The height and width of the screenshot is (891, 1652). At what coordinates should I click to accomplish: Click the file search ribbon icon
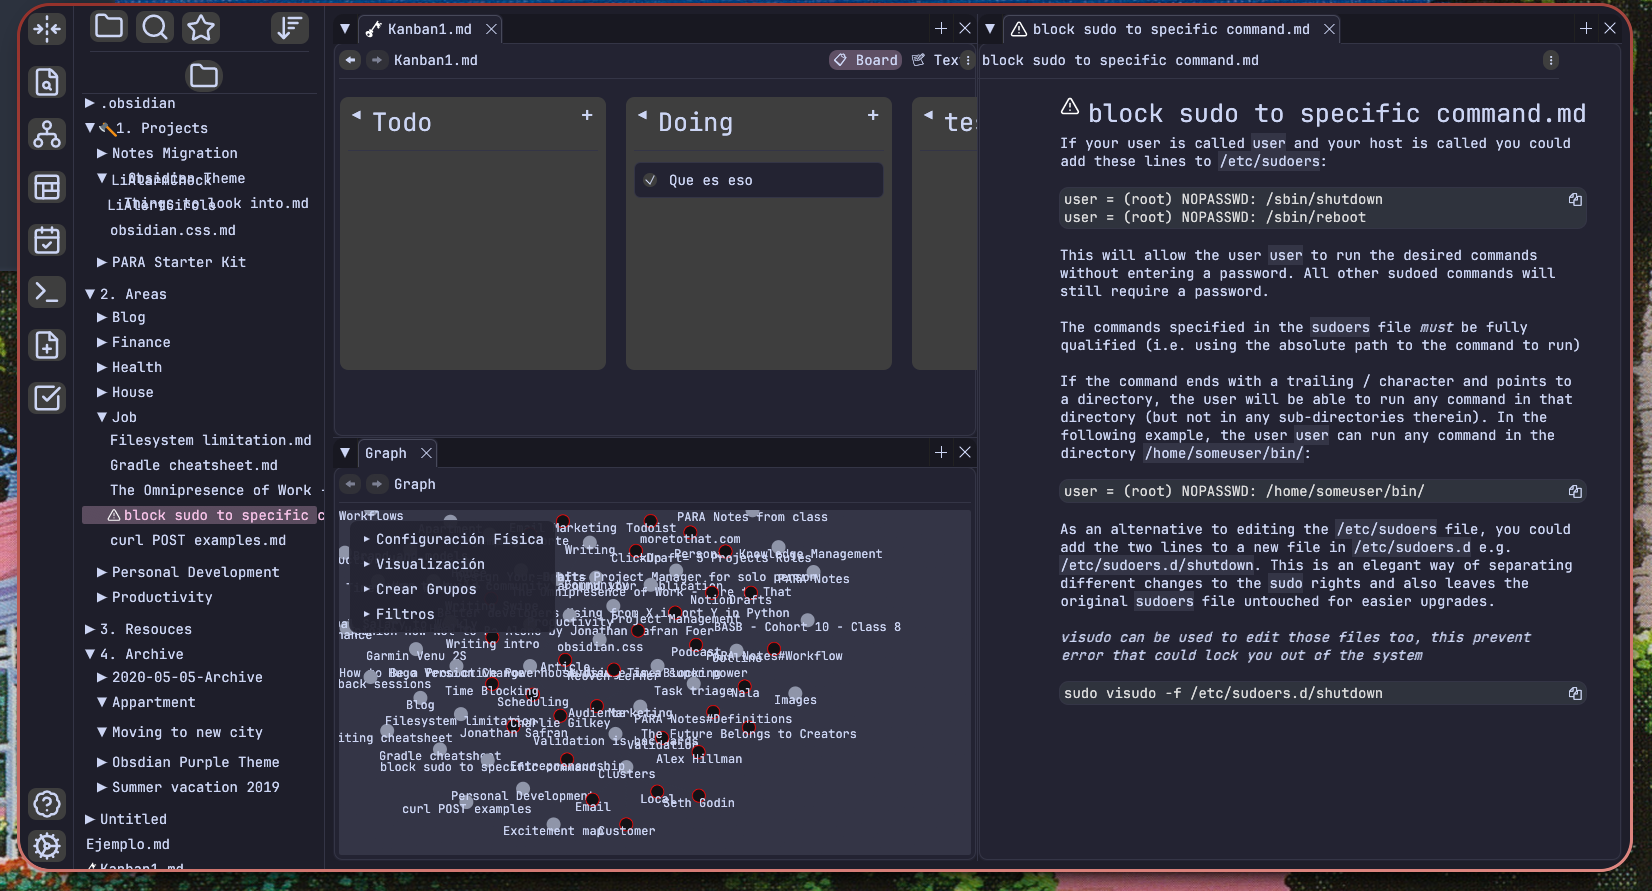click(47, 82)
